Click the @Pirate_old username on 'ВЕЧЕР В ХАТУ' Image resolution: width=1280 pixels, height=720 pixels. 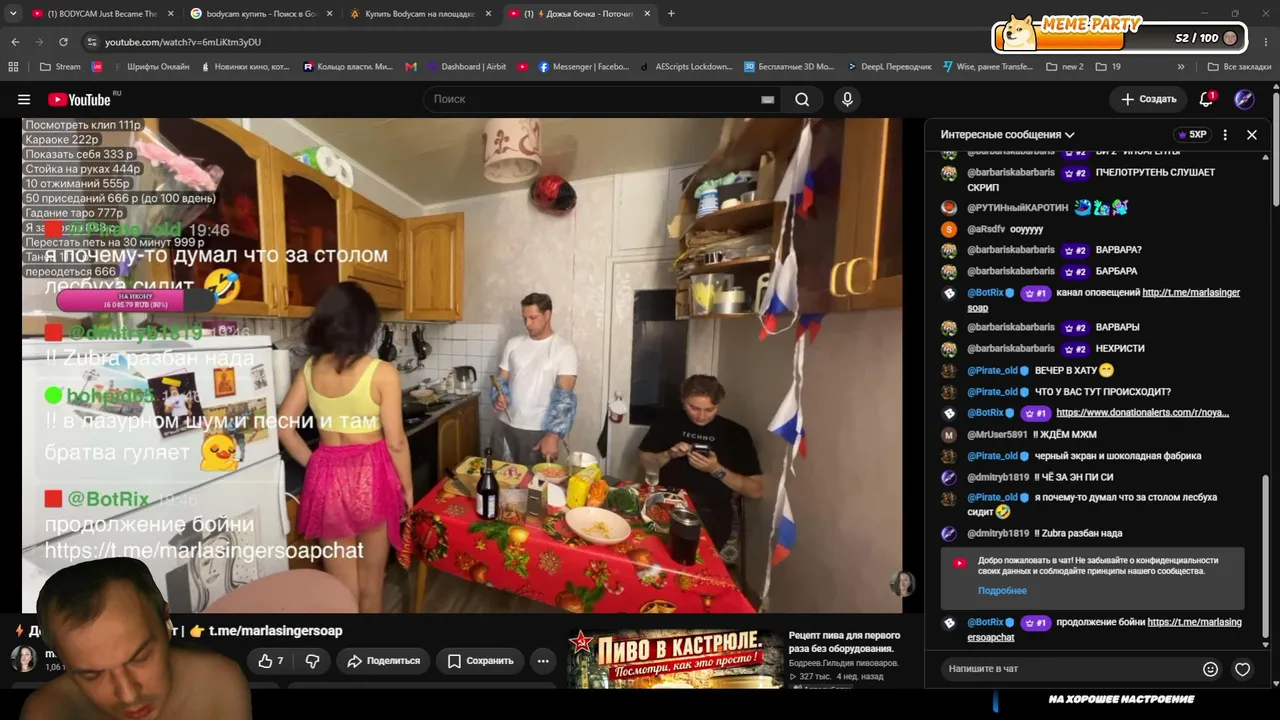click(992, 370)
